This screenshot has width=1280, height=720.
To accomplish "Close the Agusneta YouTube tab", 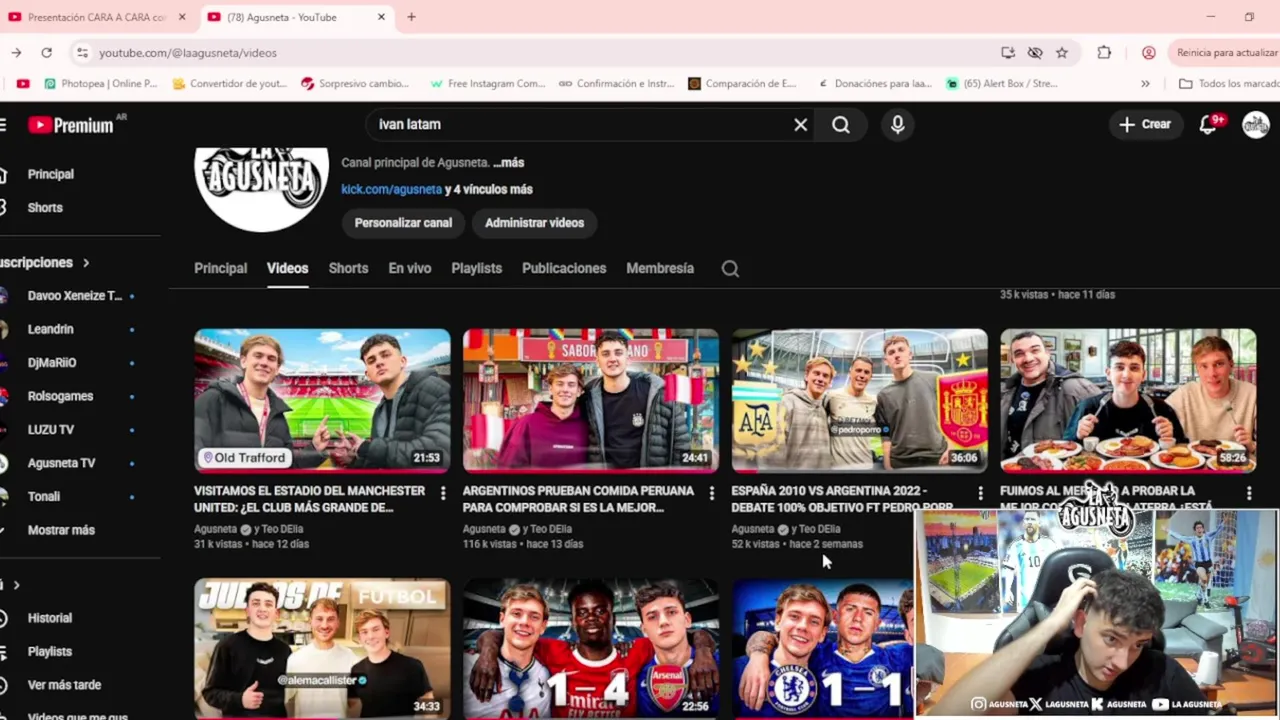I will [x=381, y=17].
